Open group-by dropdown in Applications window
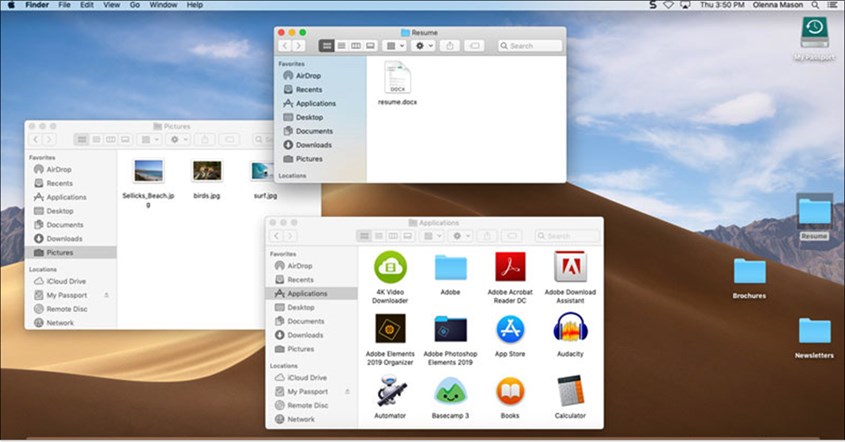The image size is (845, 442). (x=433, y=236)
